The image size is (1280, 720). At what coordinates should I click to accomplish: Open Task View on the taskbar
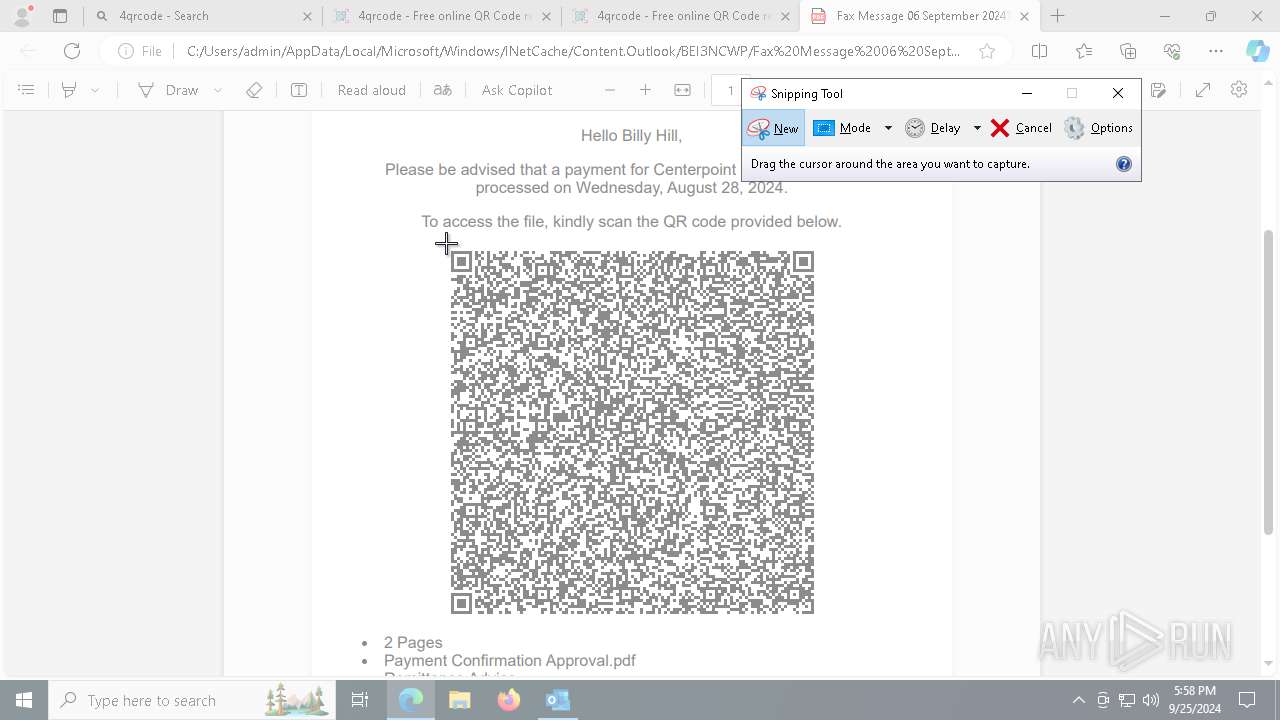[360, 700]
